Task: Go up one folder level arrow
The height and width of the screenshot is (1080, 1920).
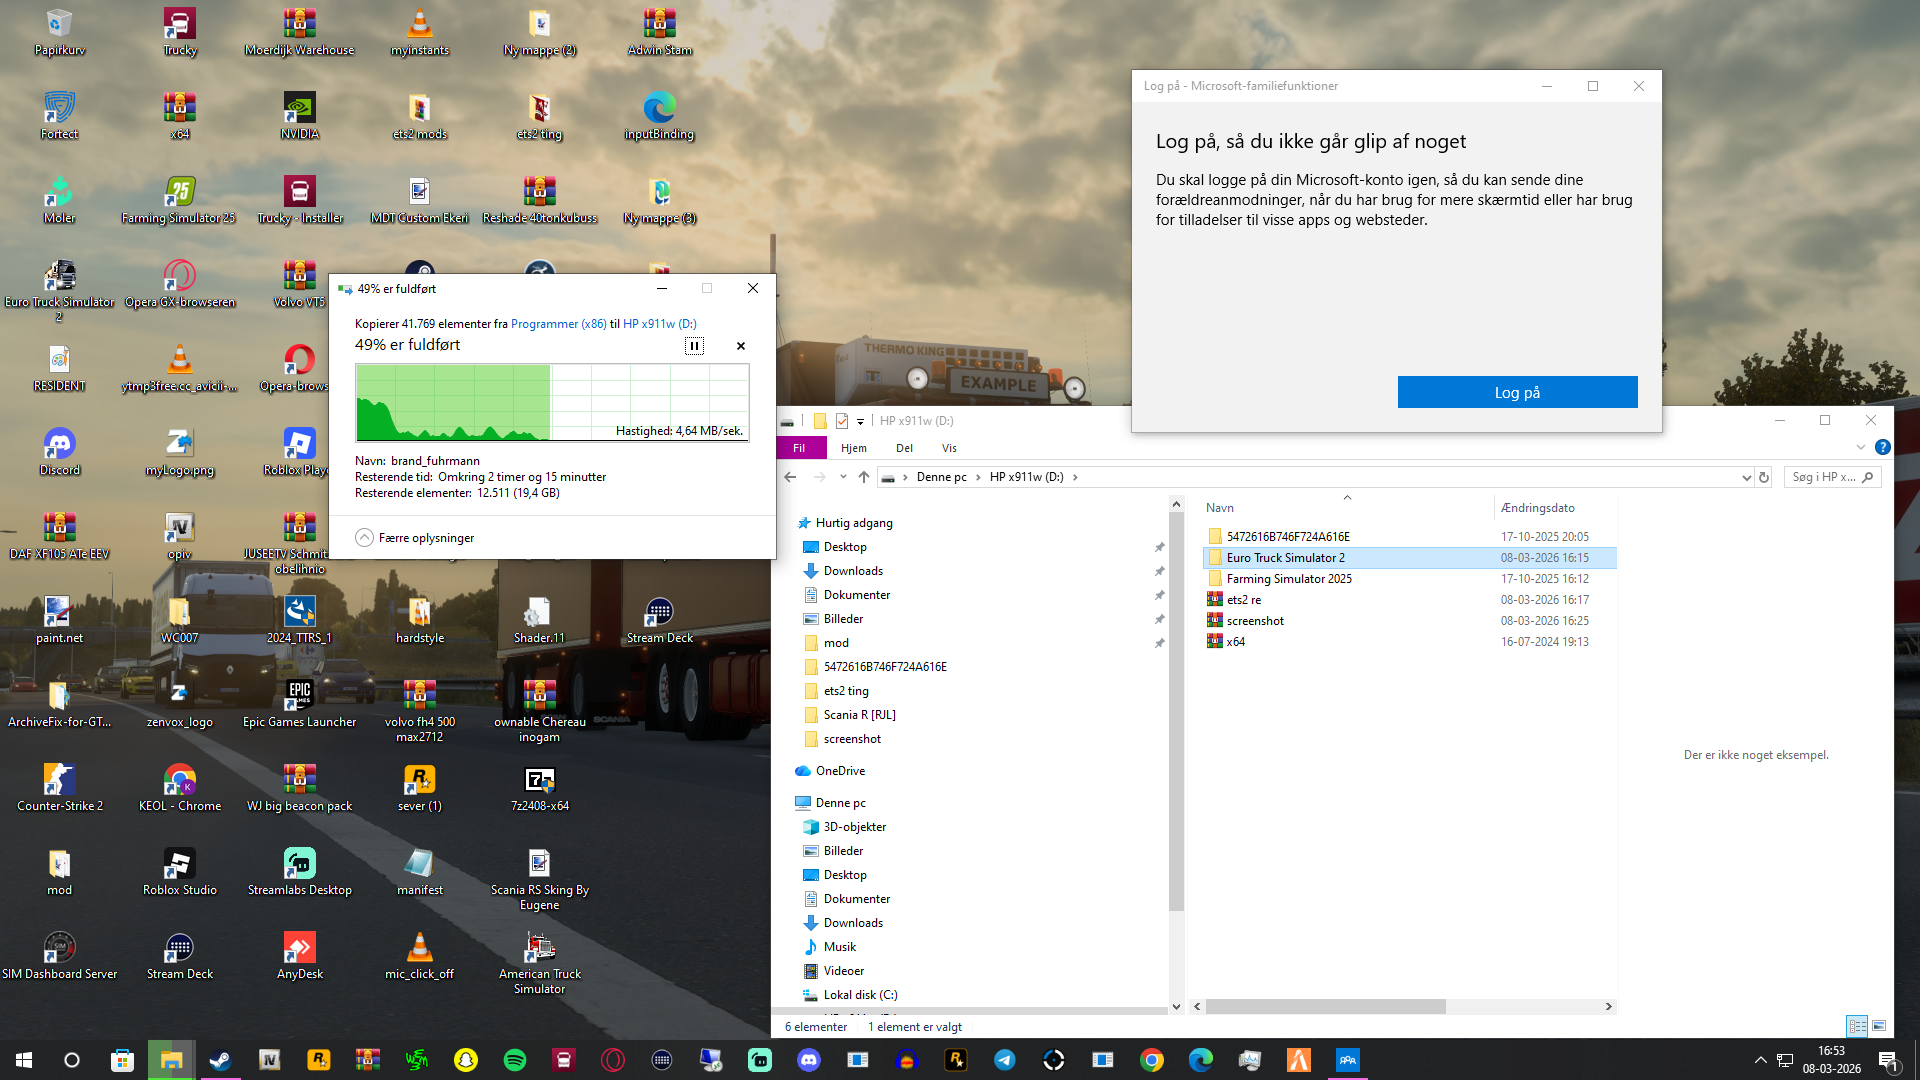Action: tap(864, 477)
